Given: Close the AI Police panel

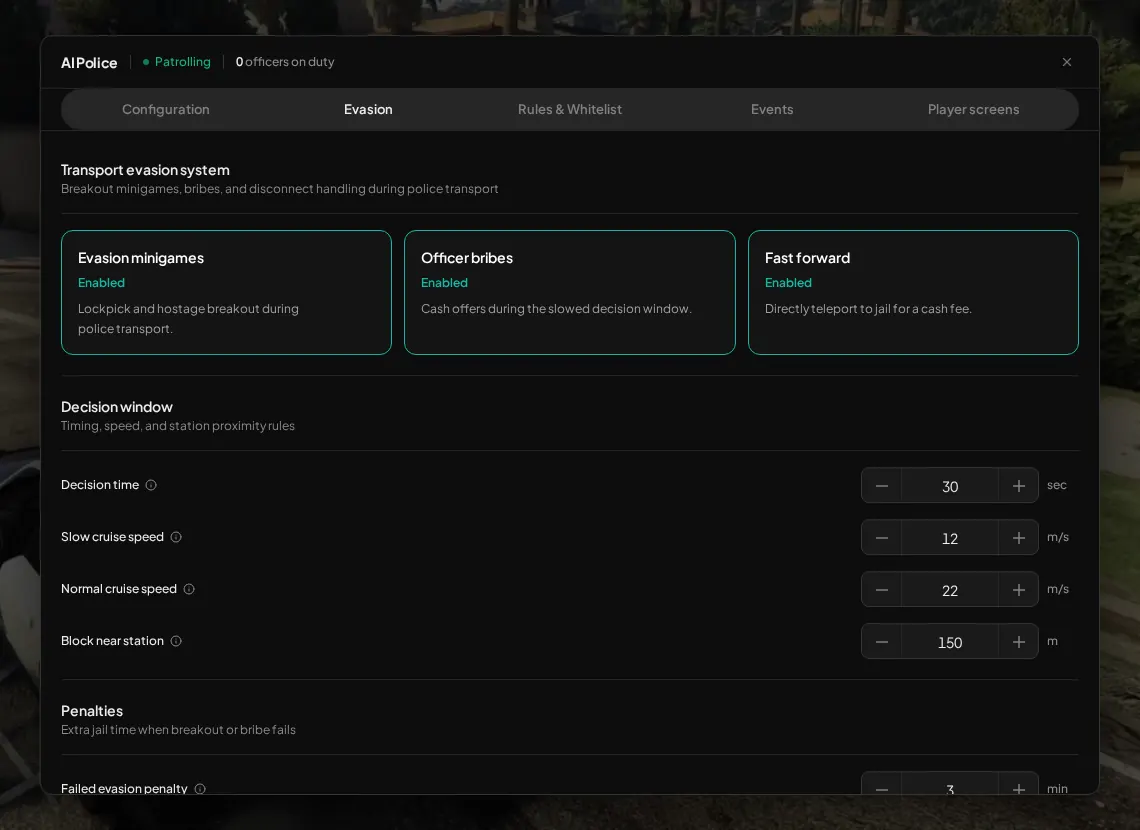Looking at the screenshot, I should point(1067,62).
